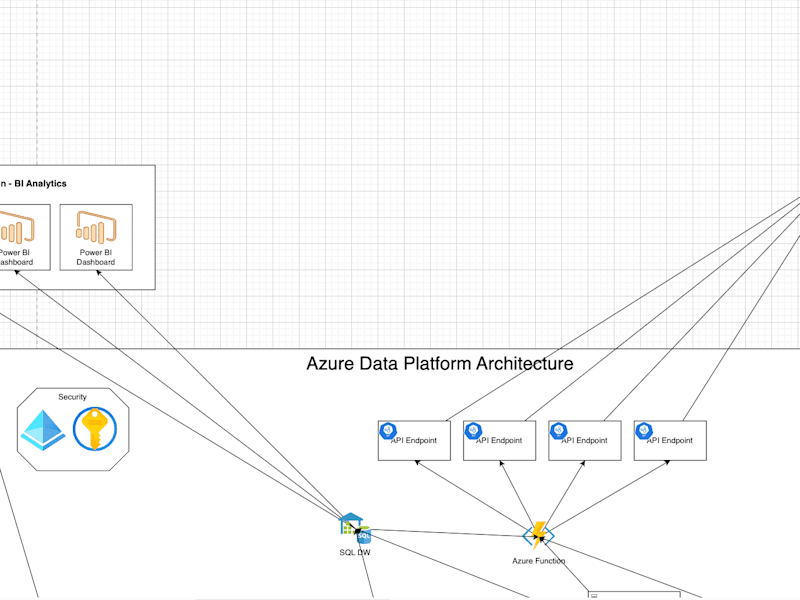The width and height of the screenshot is (800, 600).
Task: Click the fully visible 'Power BI Dashboard' label
Action: pos(96,257)
